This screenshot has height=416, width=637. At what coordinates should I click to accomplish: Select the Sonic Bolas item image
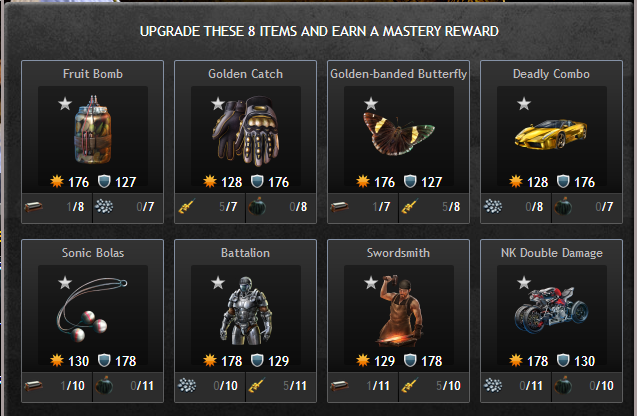[x=91, y=309]
